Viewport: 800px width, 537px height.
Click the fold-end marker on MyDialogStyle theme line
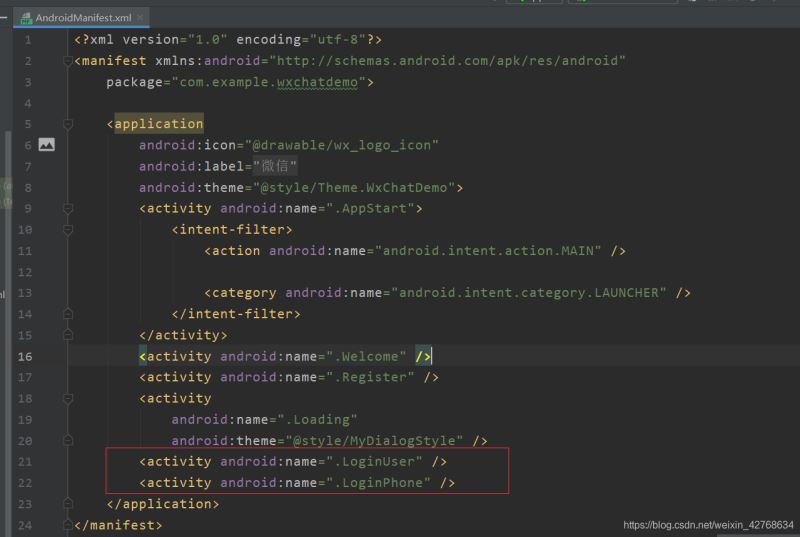[x=67, y=441]
